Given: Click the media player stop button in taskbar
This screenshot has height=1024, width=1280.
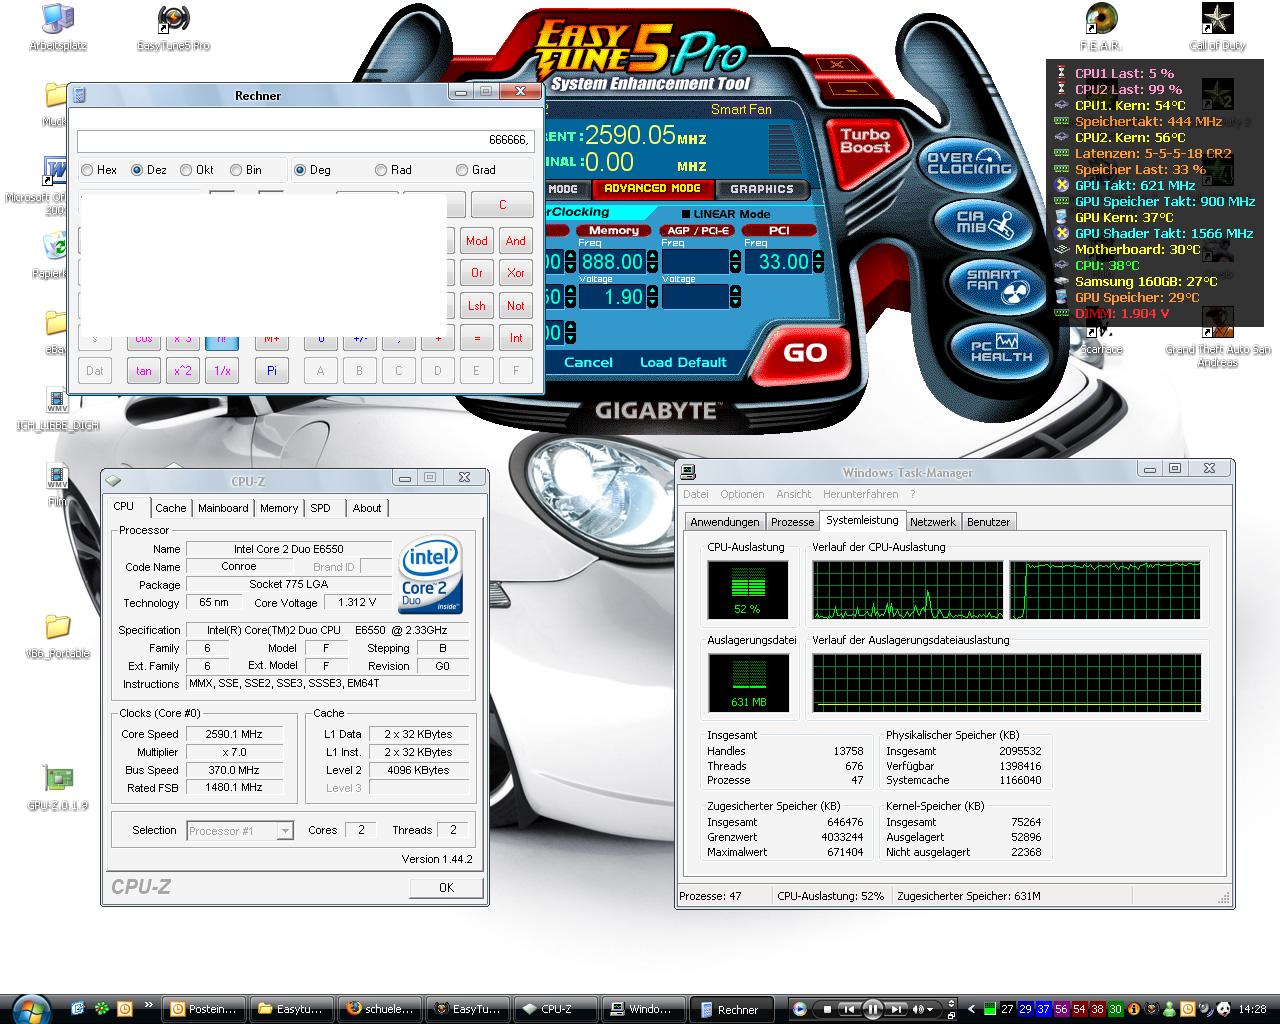Looking at the screenshot, I should pos(826,1010).
